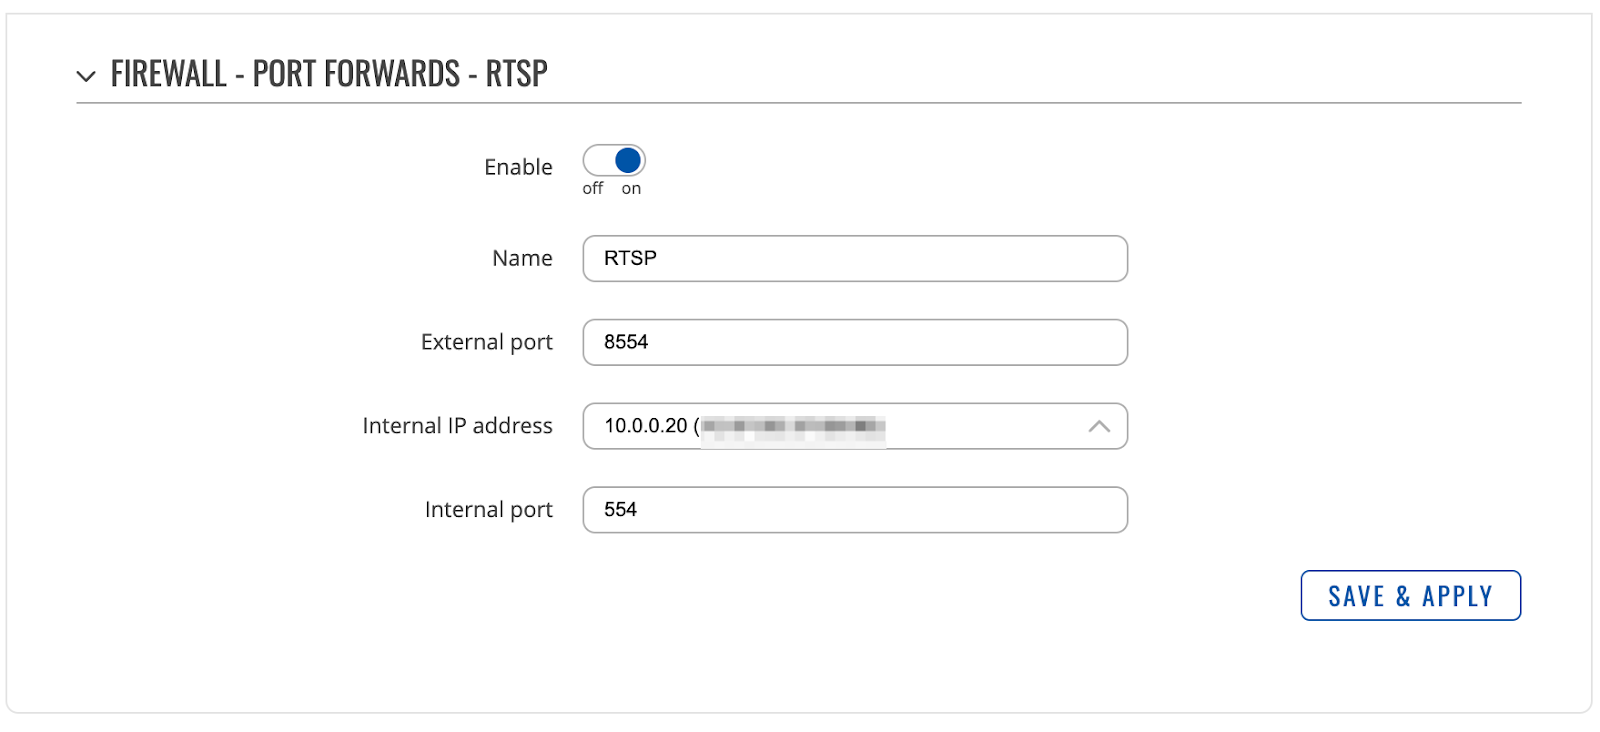This screenshot has width=1600, height=732.
Task: Click the Enable label text
Action: click(x=518, y=167)
